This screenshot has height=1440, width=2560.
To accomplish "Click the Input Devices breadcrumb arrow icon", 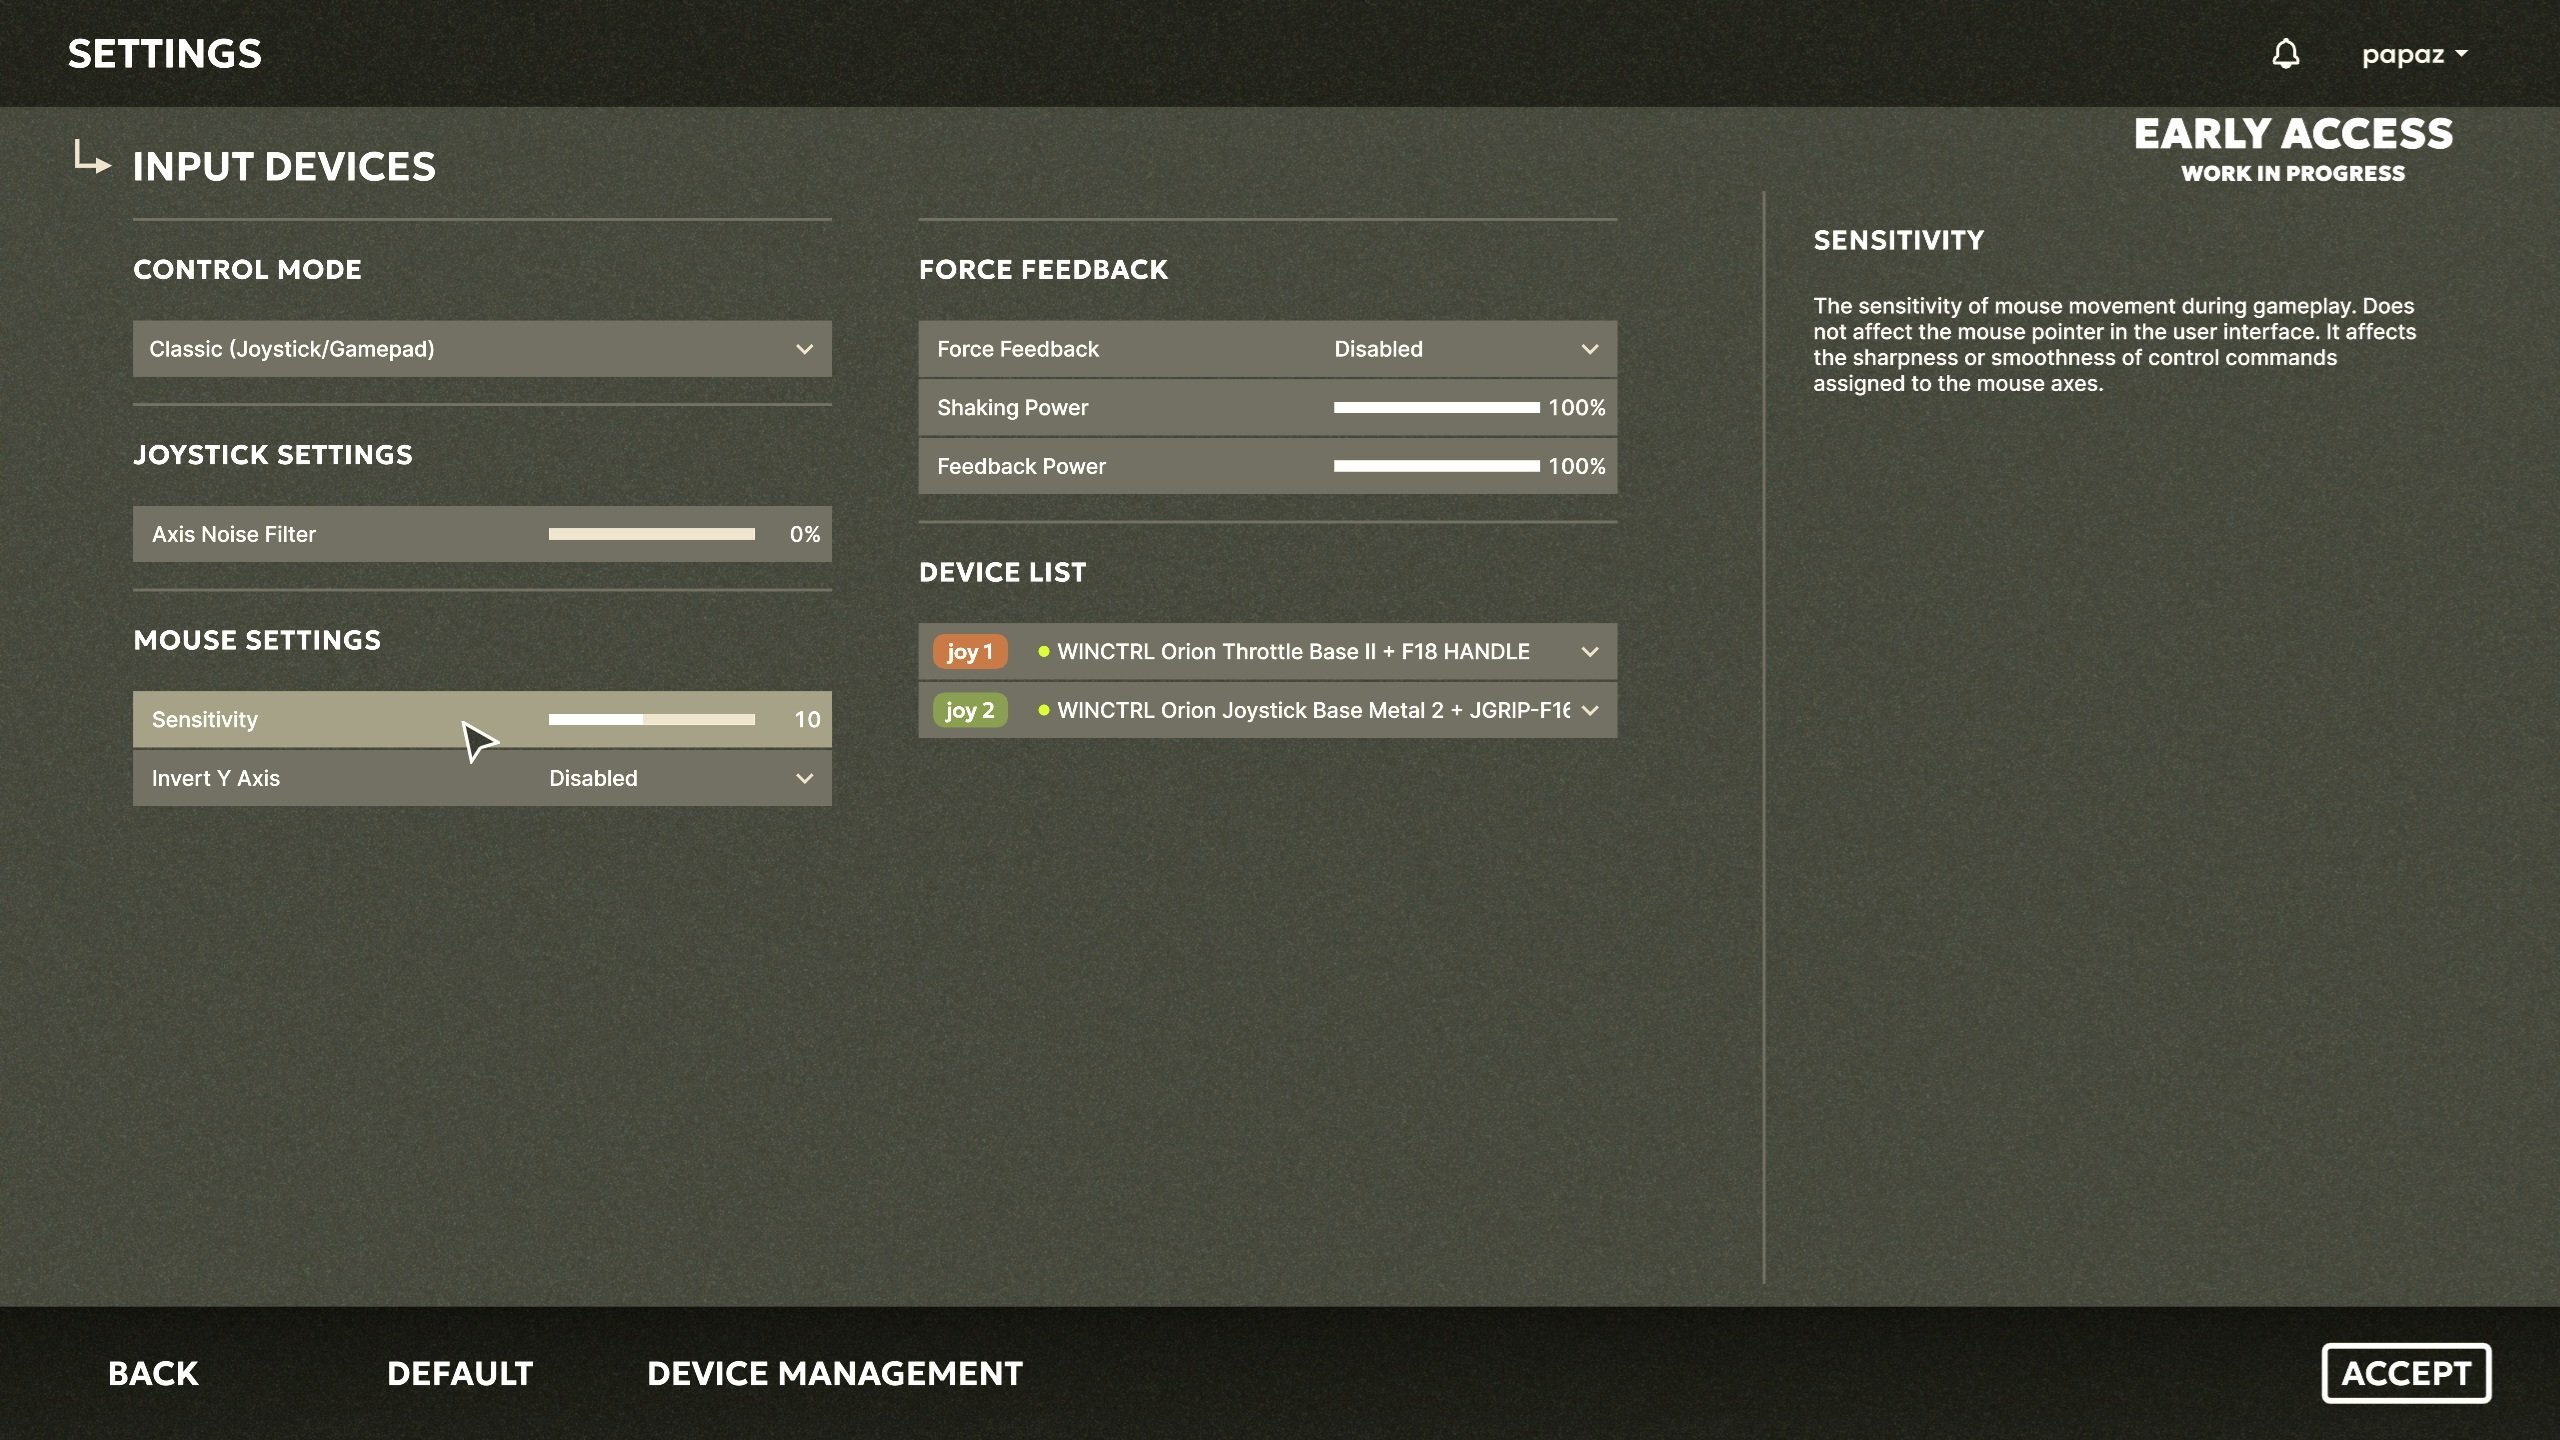I will point(92,158).
